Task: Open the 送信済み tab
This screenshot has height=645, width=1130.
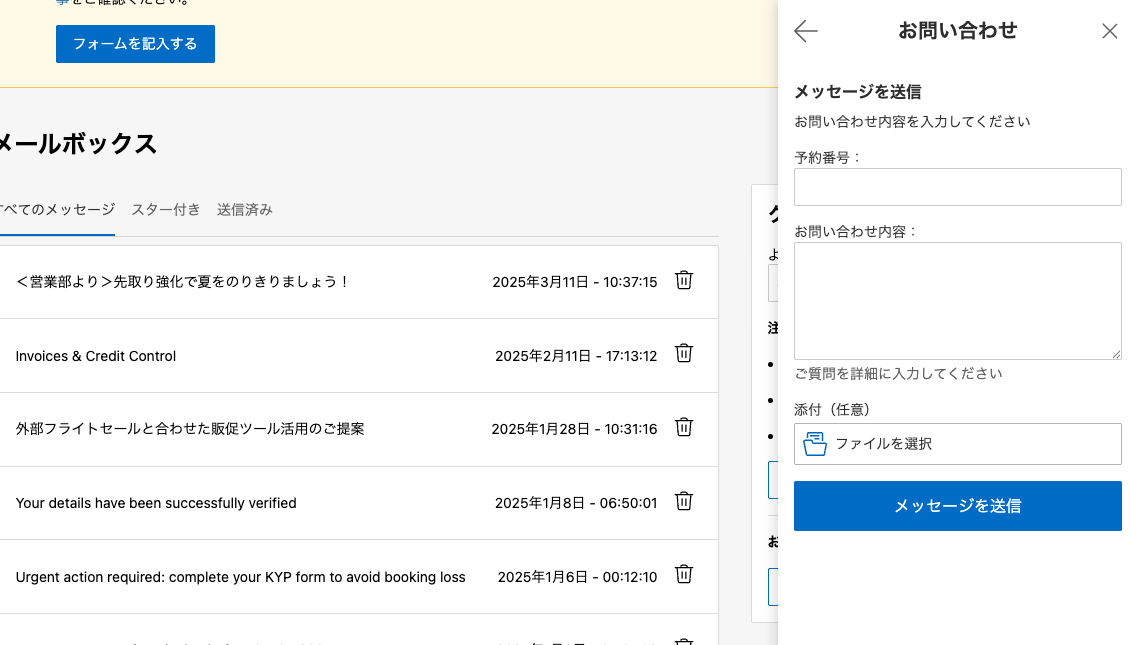Action: pyautogui.click(x=245, y=210)
